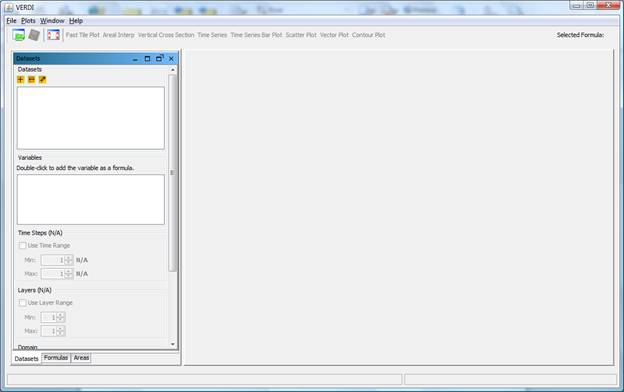Click the Fast Tile Plot button

pyautogui.click(x=83, y=35)
